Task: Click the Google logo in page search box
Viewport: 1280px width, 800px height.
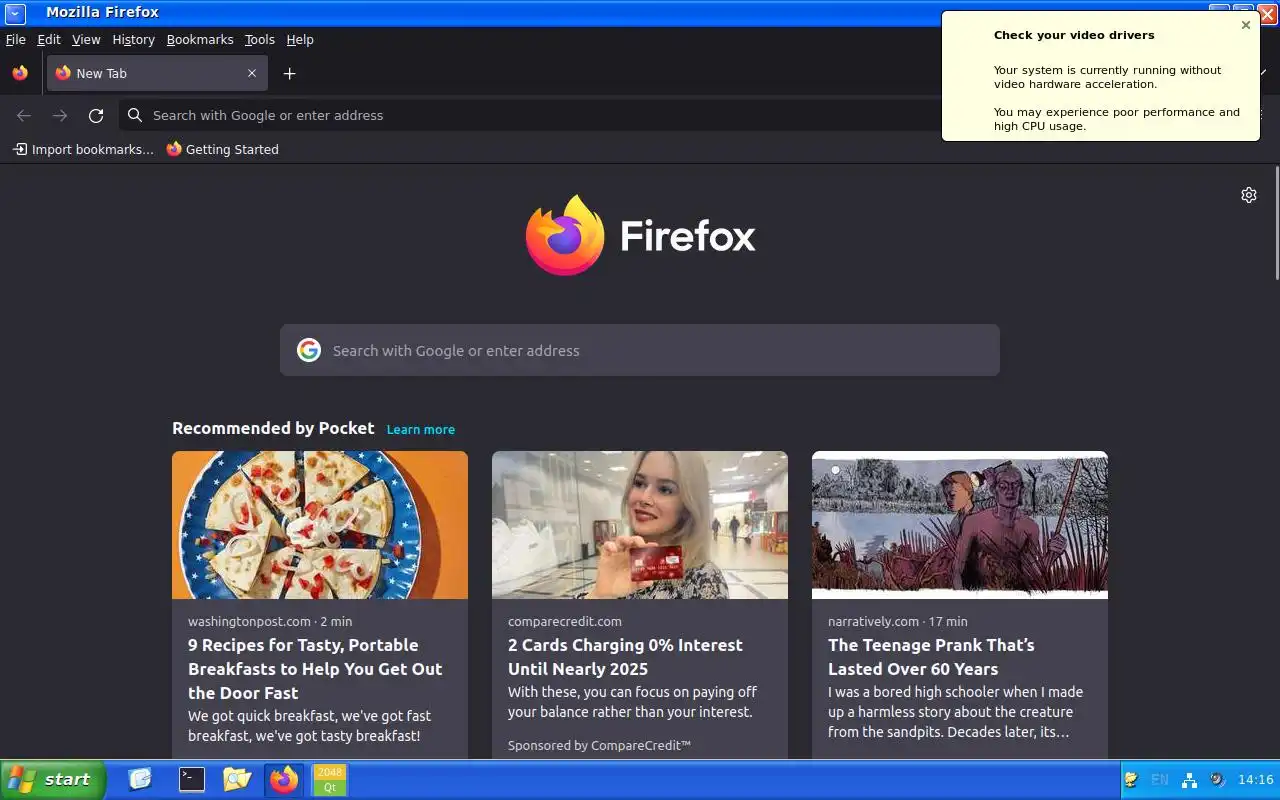Action: click(309, 350)
